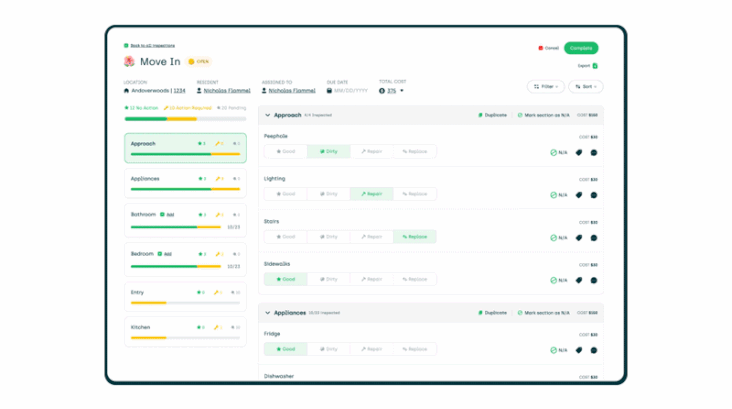Viewport: 732px width, 409px height.
Task: Expand the total cost dropdown arrow
Action: [x=401, y=91]
